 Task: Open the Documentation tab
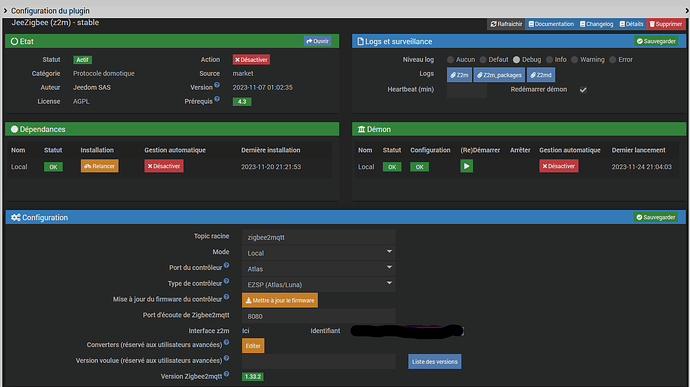pos(551,24)
